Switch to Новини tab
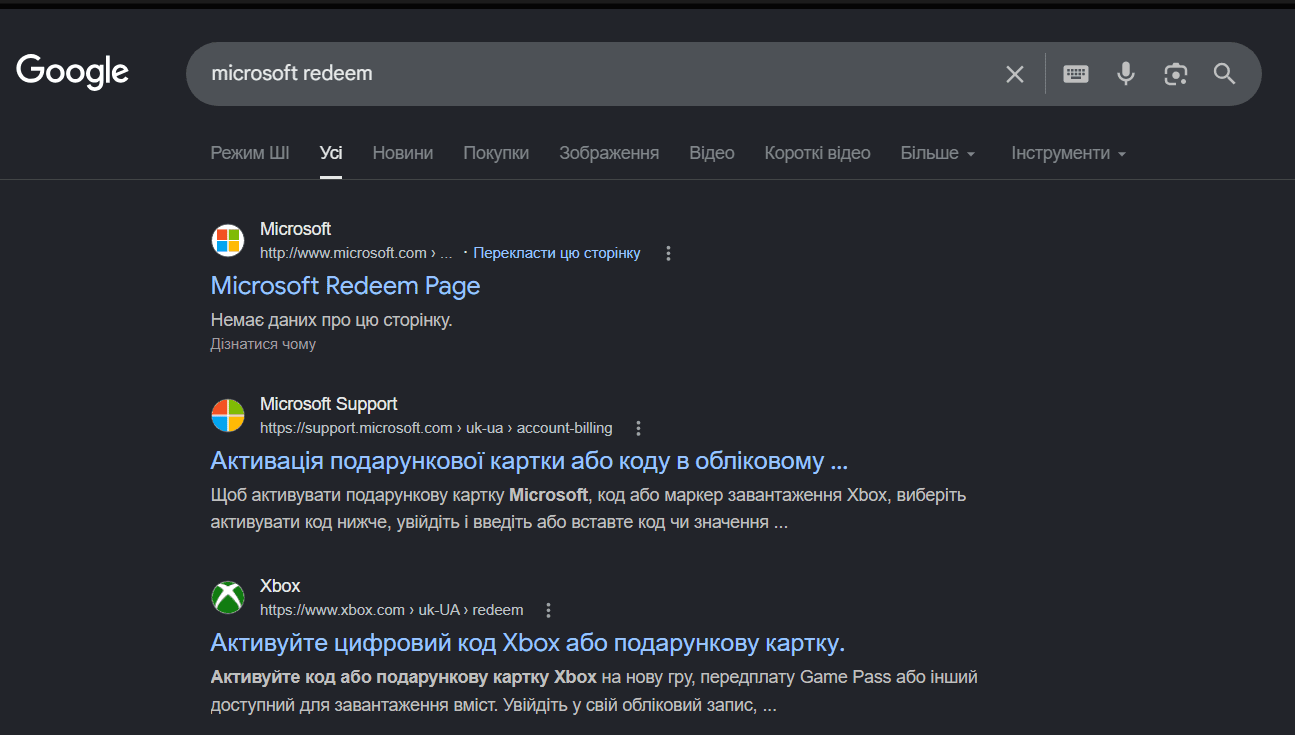1295x735 pixels. tap(403, 153)
